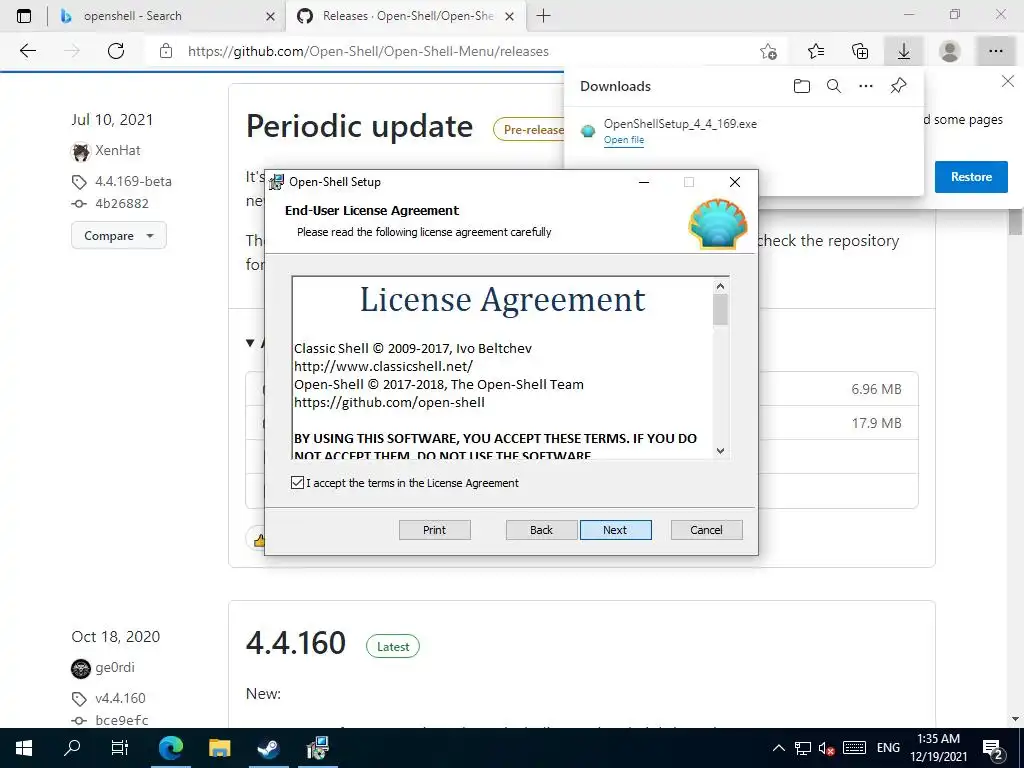The width and height of the screenshot is (1024, 768).
Task: Dismiss the restore pages prompt X
Action: click(x=1008, y=82)
